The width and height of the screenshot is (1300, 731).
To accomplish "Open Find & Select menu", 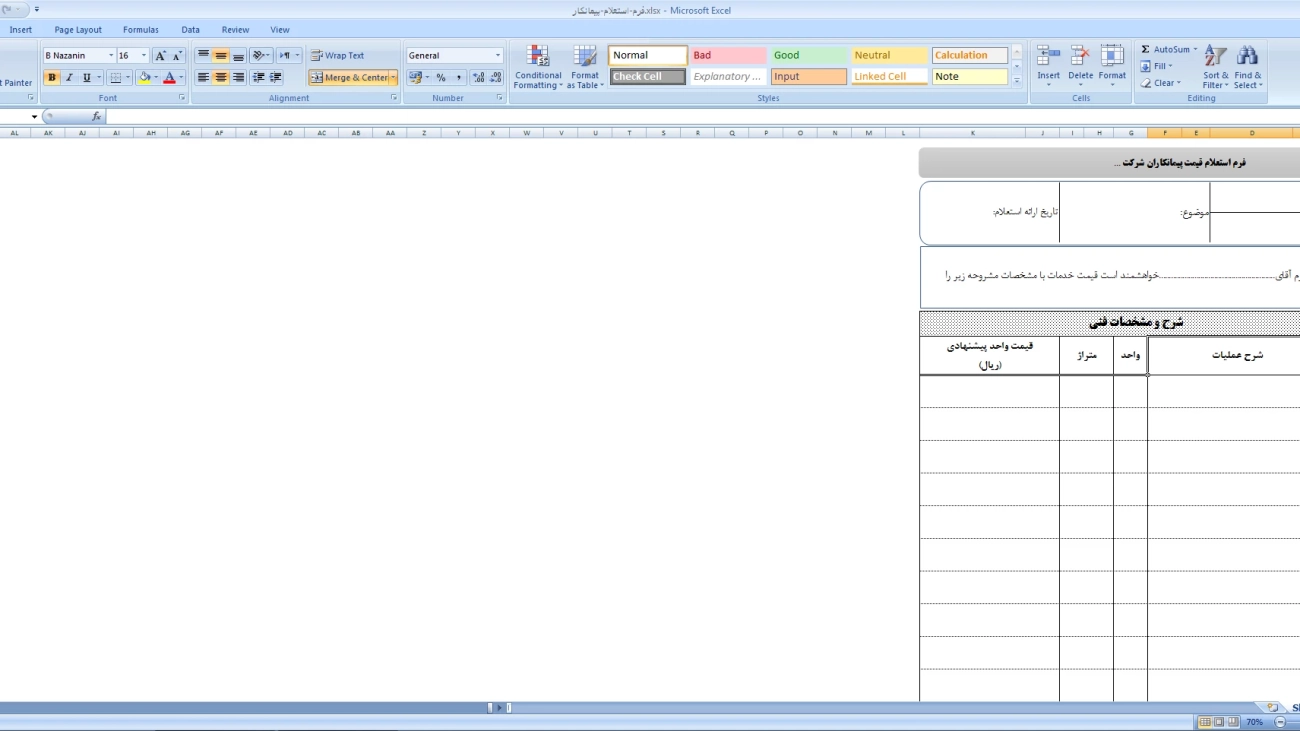I will pyautogui.click(x=1247, y=67).
